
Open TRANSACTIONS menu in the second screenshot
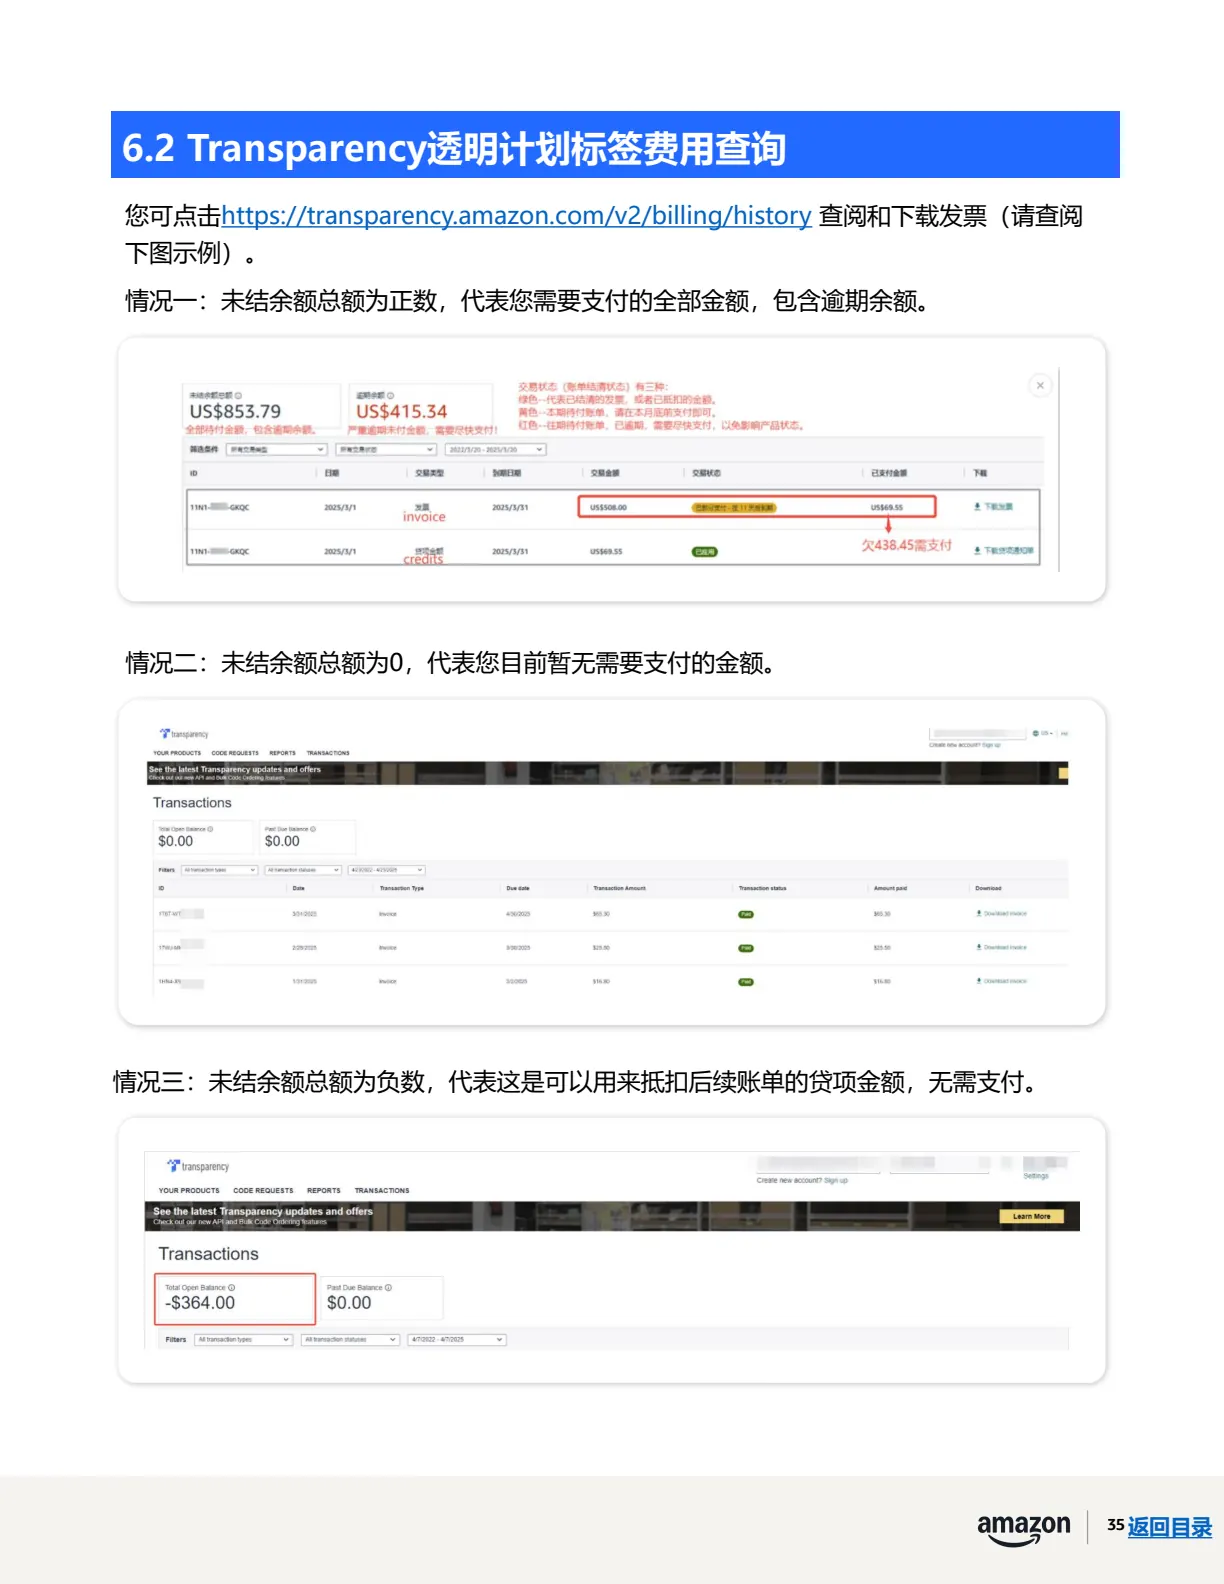(x=328, y=753)
